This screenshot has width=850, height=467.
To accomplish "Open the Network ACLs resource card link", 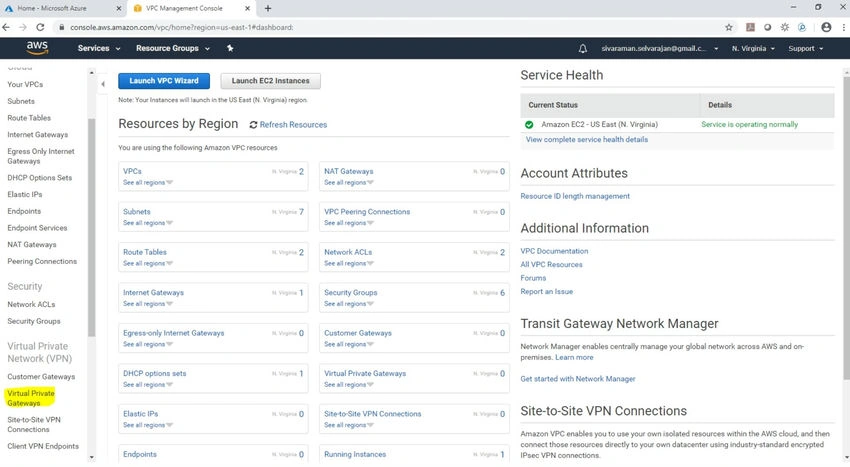I will 348,252.
